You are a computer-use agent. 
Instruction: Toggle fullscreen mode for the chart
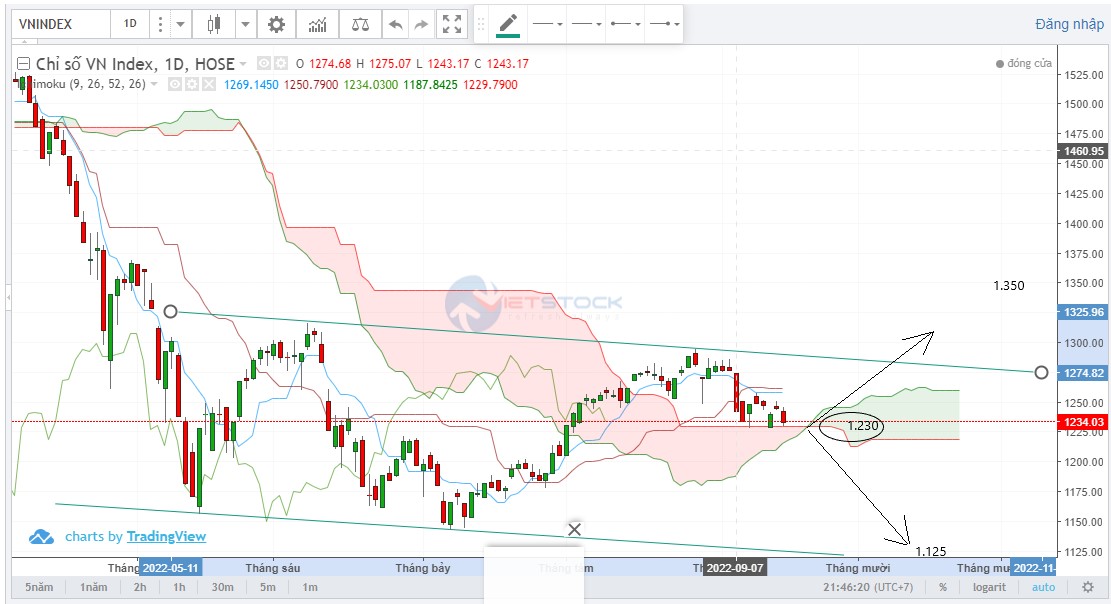pos(452,24)
